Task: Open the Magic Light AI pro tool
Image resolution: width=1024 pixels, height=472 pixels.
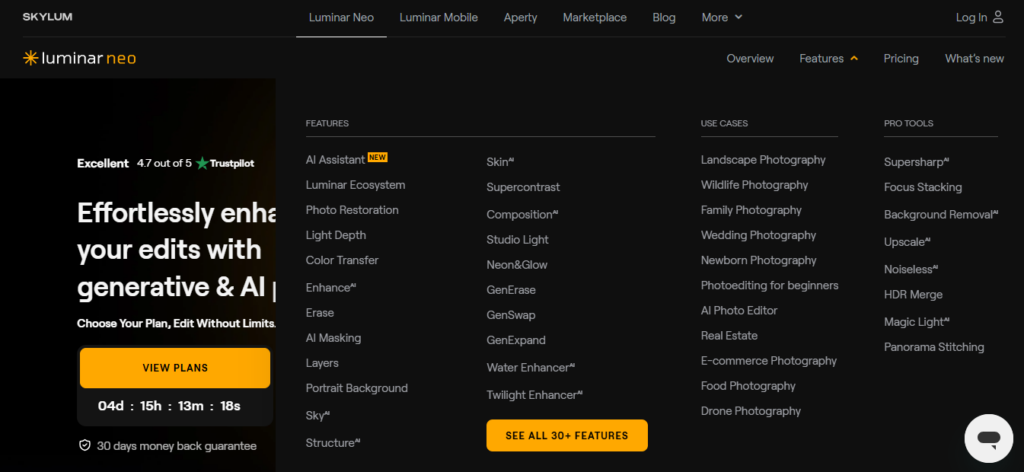Action: tap(917, 322)
